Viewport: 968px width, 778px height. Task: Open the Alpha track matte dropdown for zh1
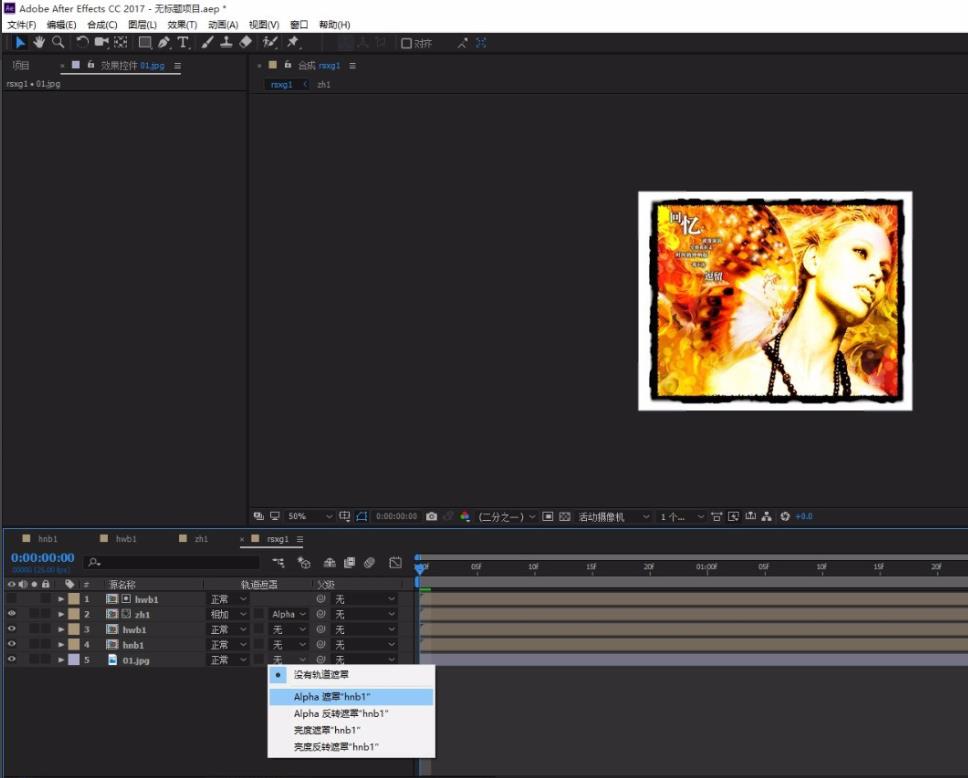288,614
